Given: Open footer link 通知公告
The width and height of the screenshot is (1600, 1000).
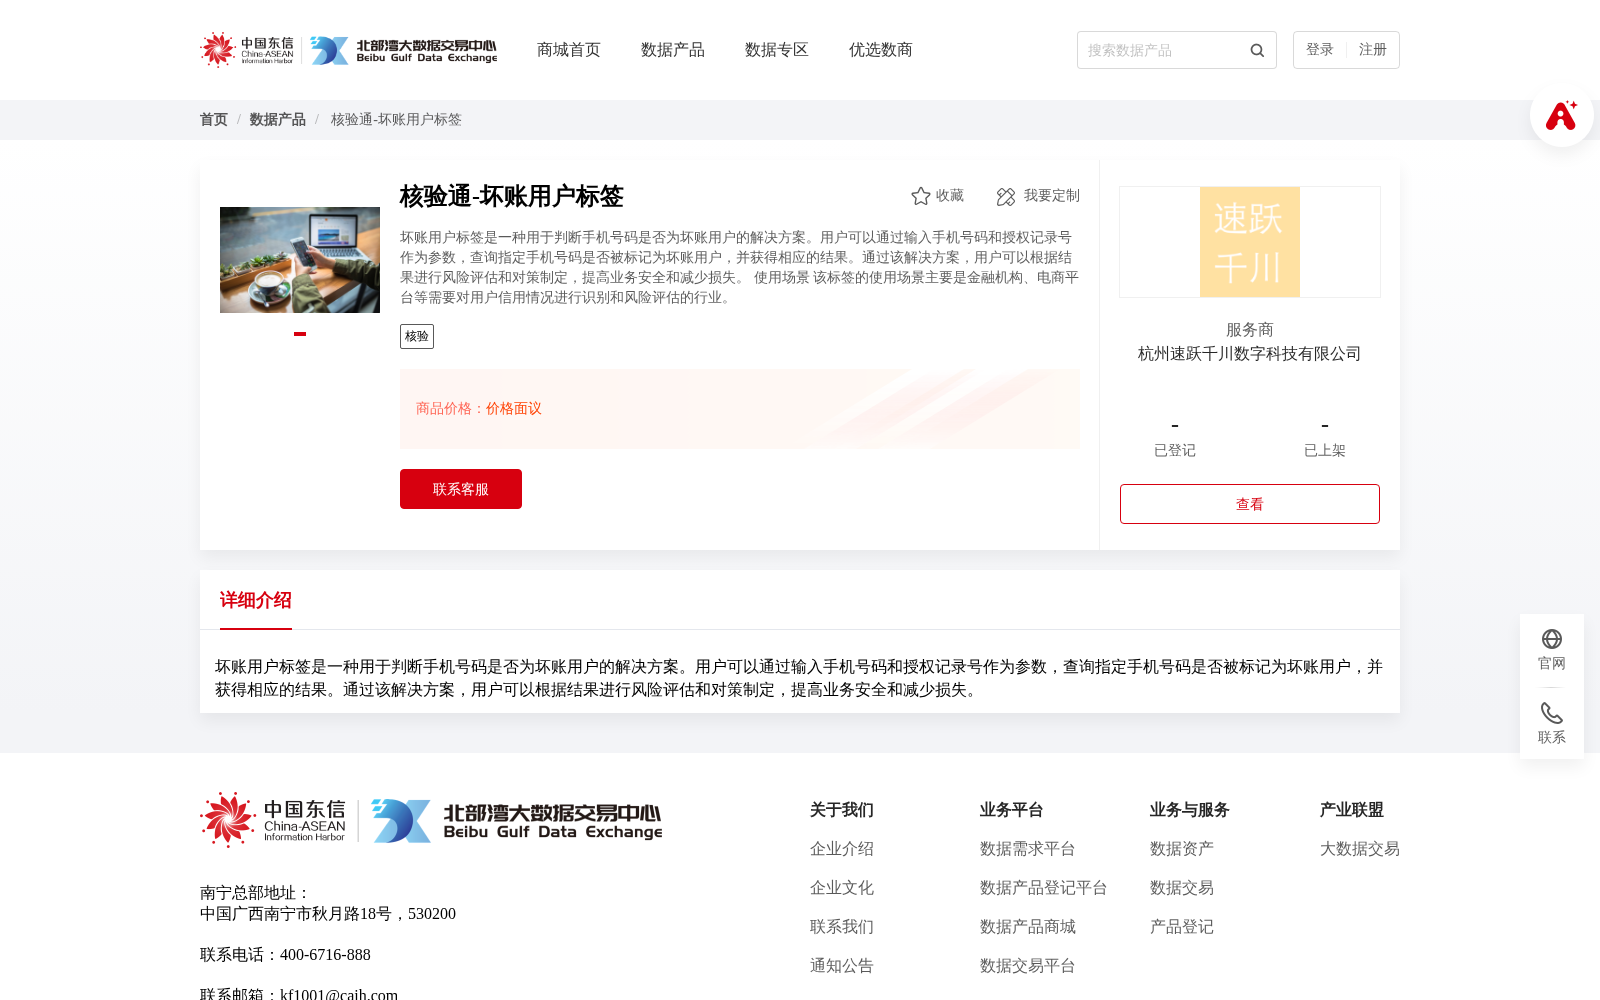Looking at the screenshot, I should click(x=842, y=966).
